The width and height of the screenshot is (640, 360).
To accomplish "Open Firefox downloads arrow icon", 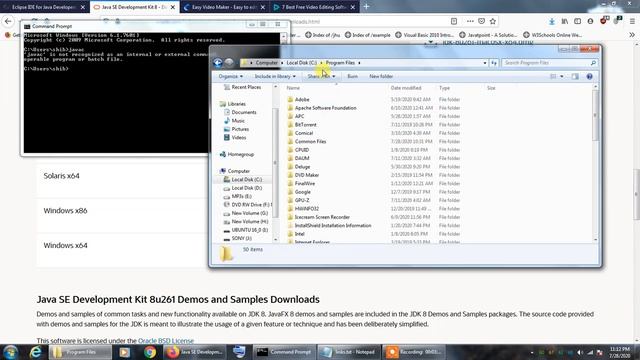I will tap(551, 21).
